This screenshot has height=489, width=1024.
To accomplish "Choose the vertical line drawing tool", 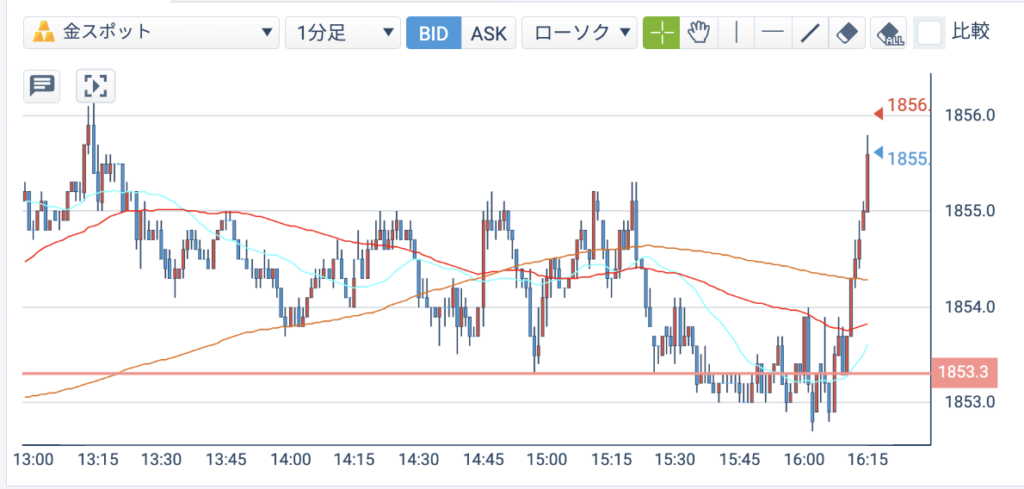I will click(x=736, y=33).
